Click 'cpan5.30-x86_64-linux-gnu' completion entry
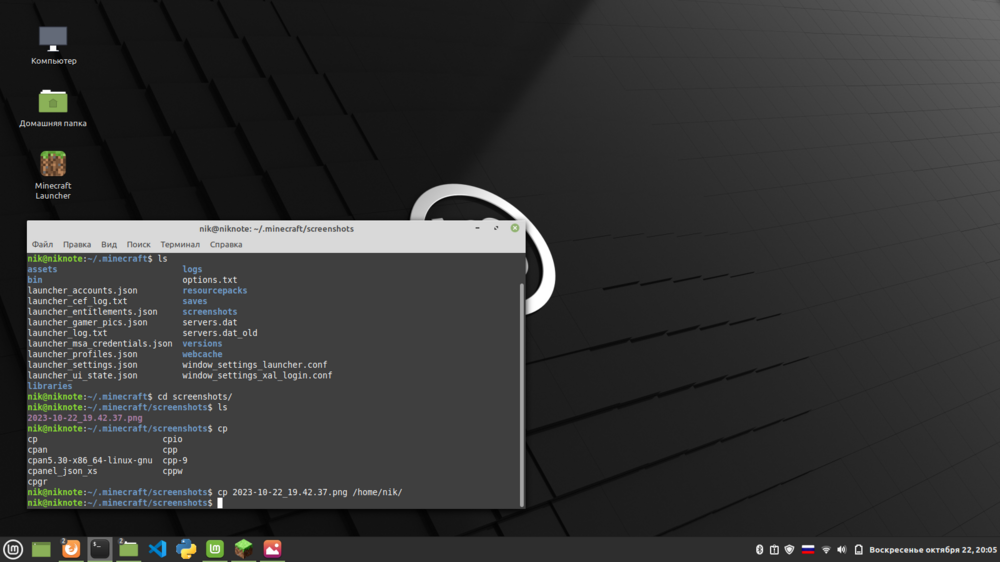Viewport: 1000px width, 562px height. click(x=90, y=461)
